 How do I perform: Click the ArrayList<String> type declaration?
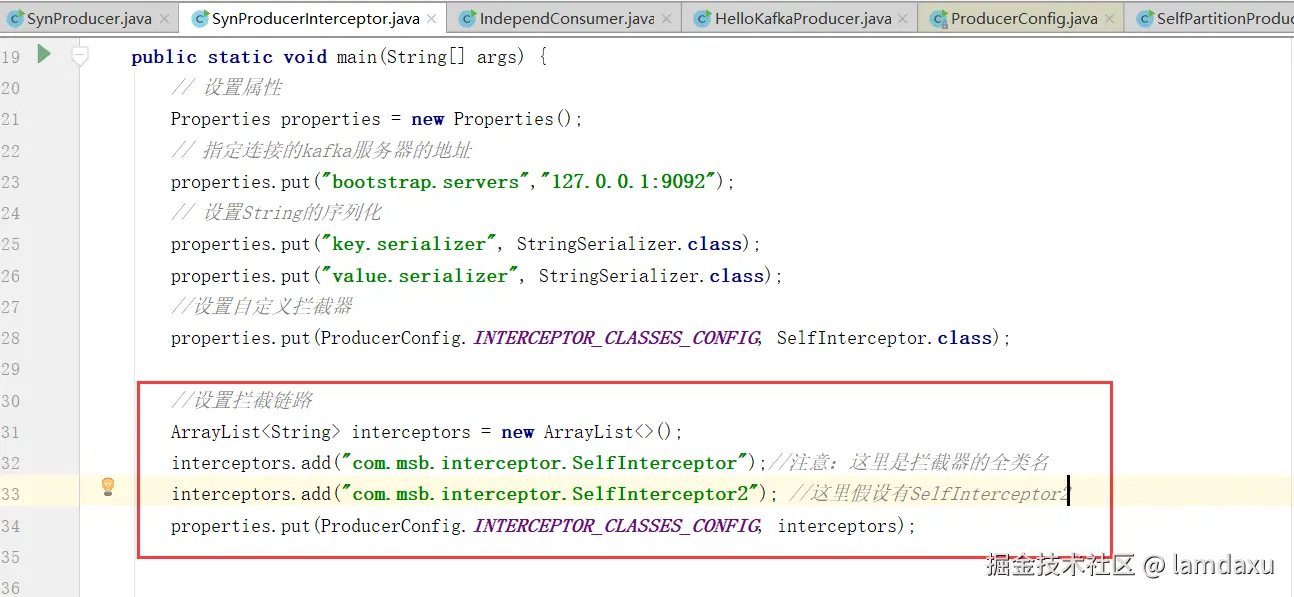(x=256, y=432)
